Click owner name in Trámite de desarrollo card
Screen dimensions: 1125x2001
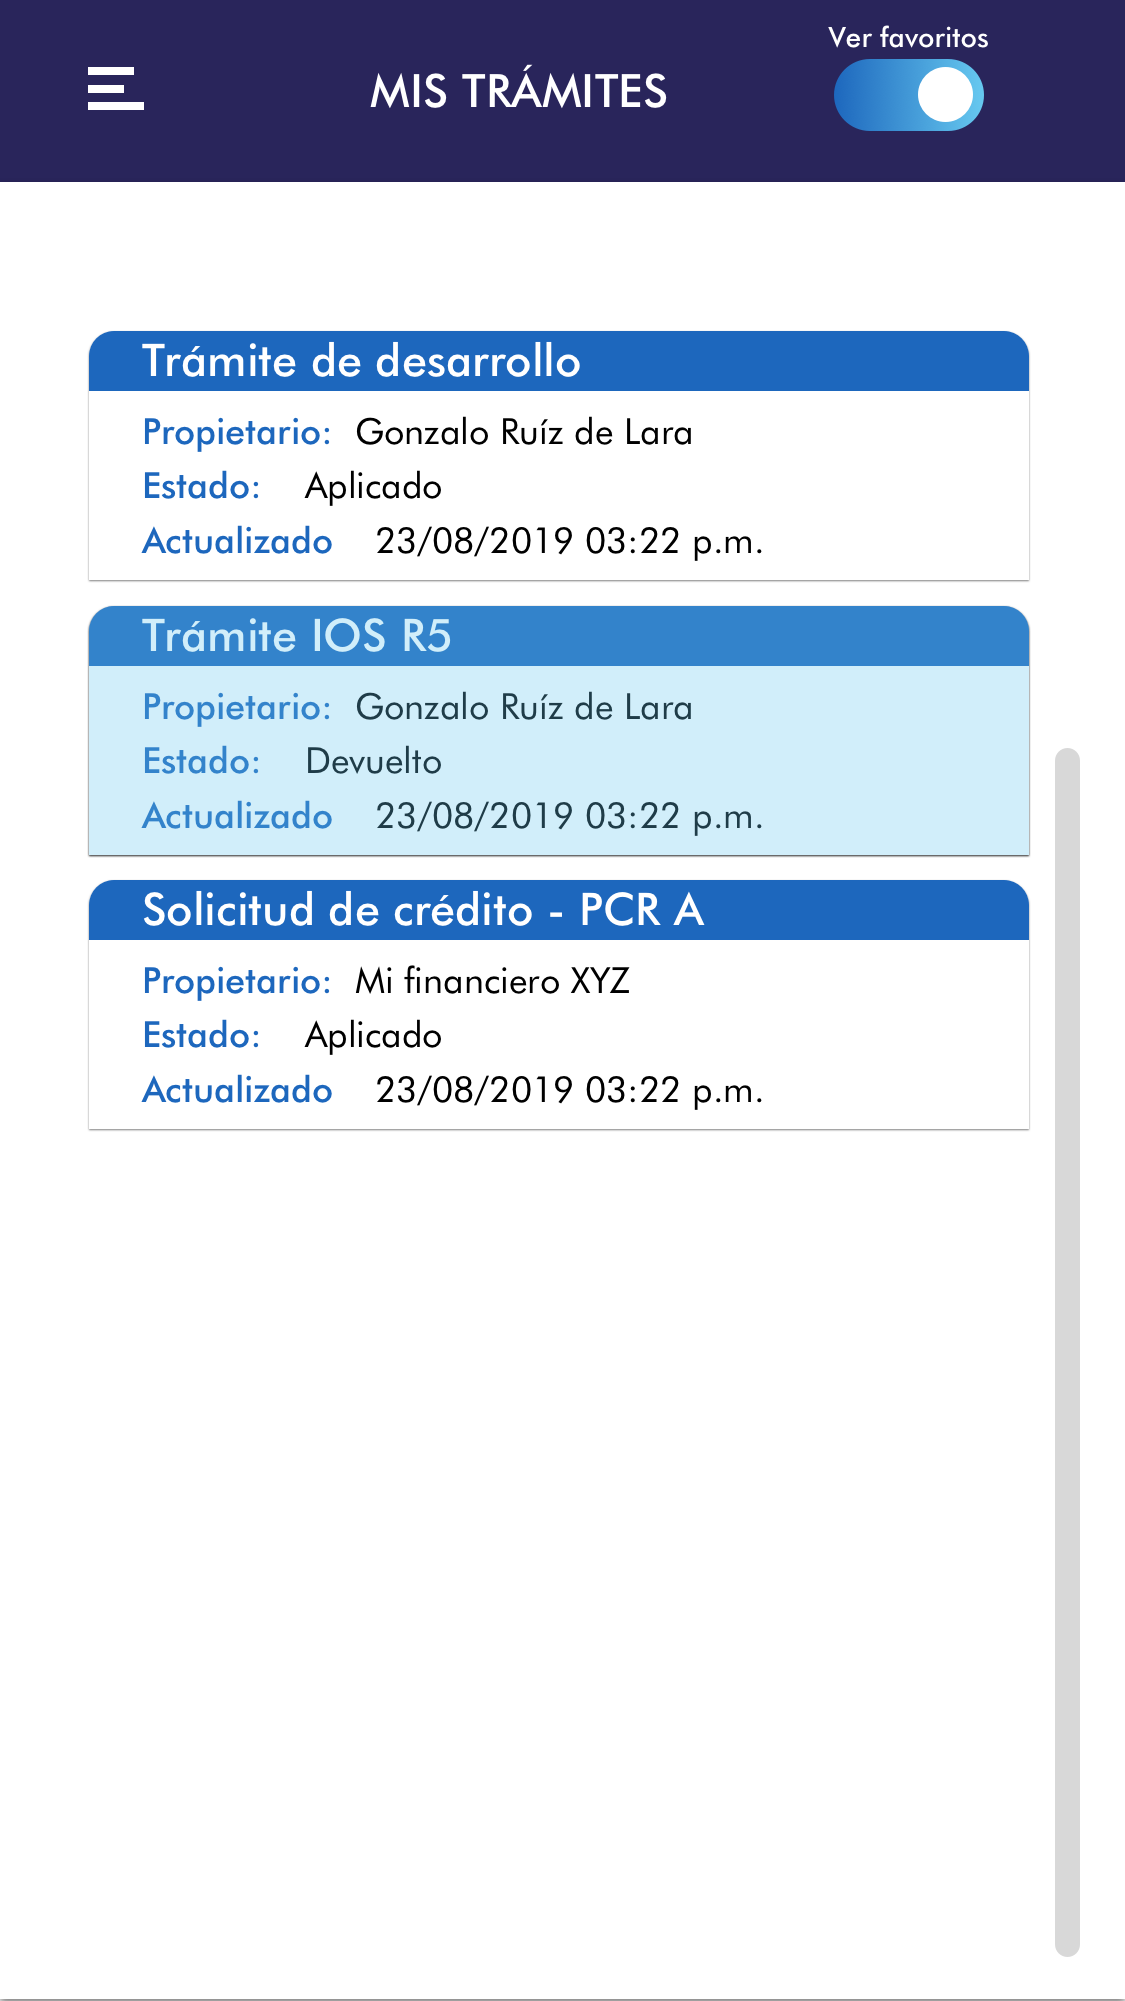click(524, 433)
